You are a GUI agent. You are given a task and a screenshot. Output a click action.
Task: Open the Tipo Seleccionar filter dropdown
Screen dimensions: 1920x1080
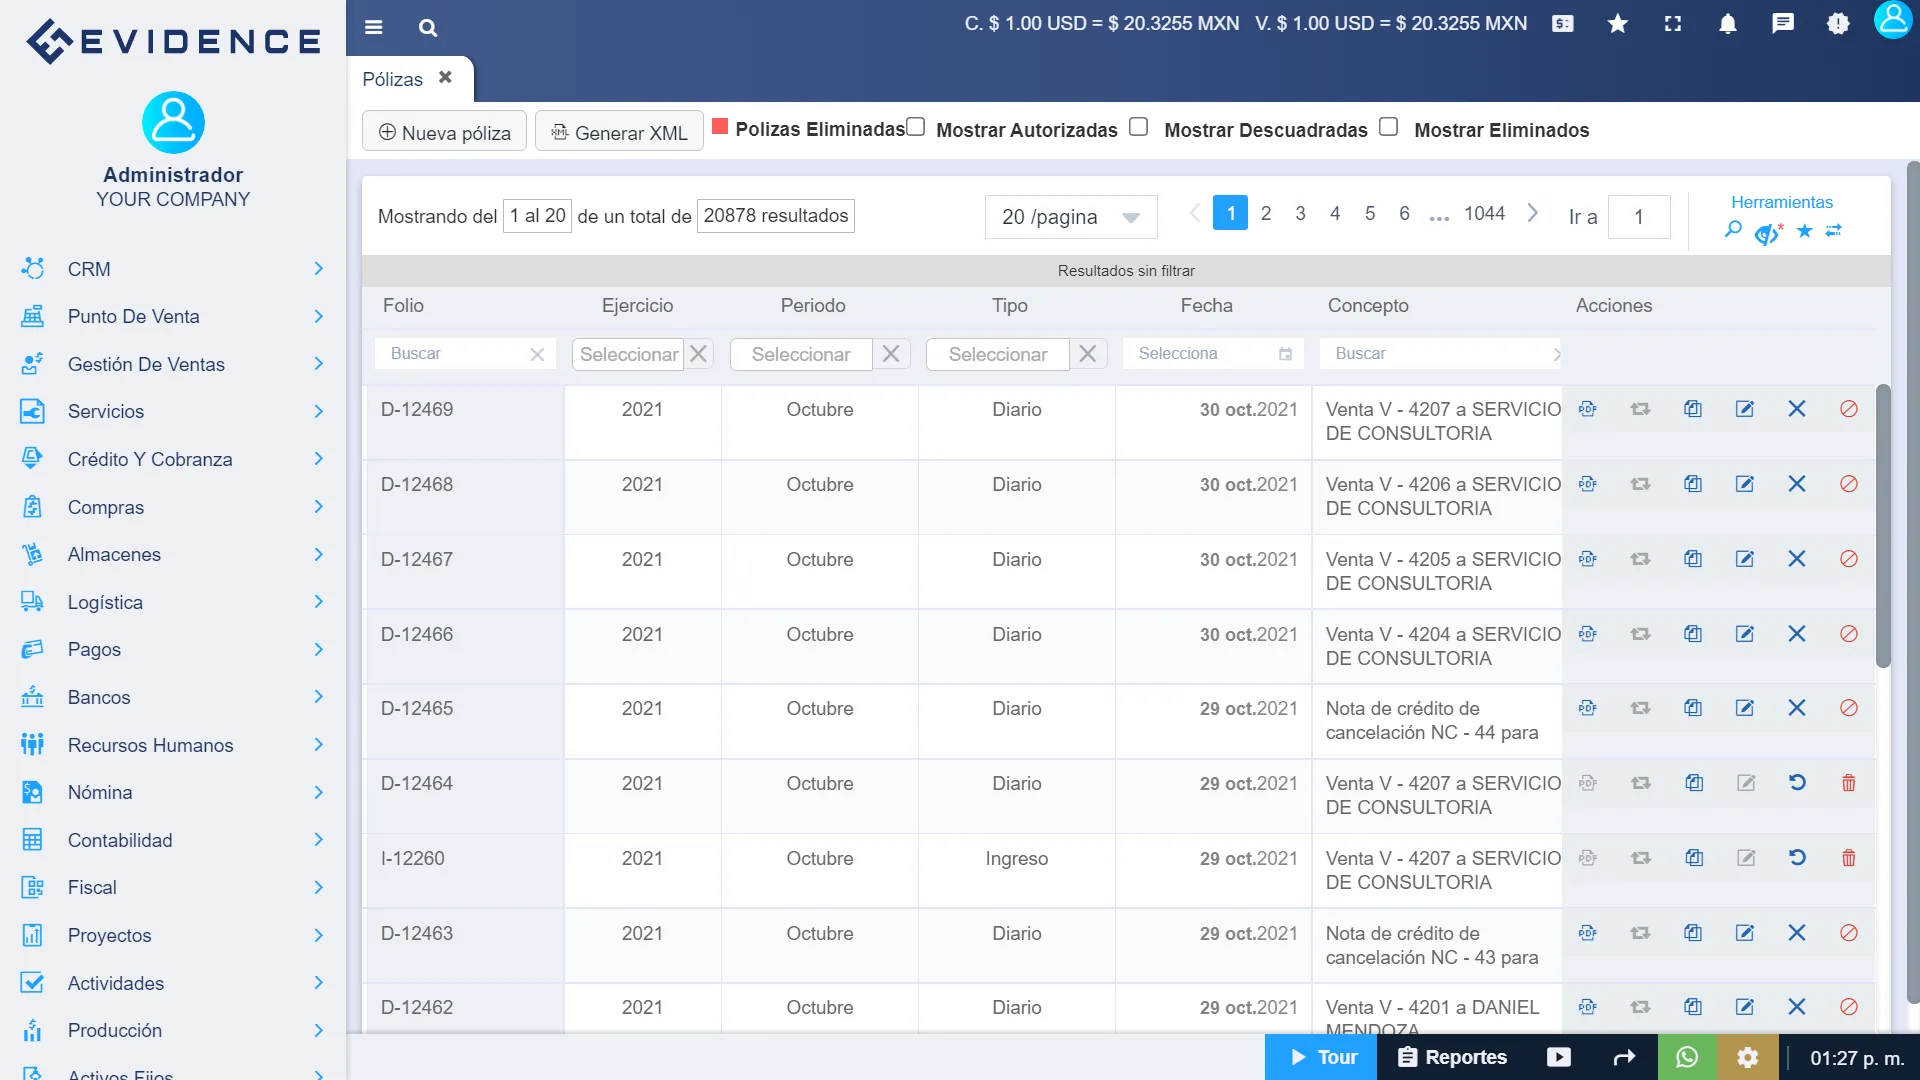(x=998, y=354)
